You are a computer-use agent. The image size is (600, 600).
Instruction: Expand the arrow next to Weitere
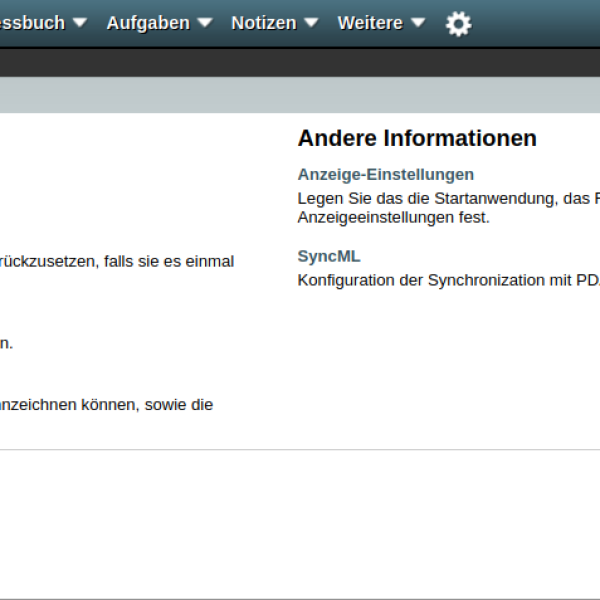[418, 23]
